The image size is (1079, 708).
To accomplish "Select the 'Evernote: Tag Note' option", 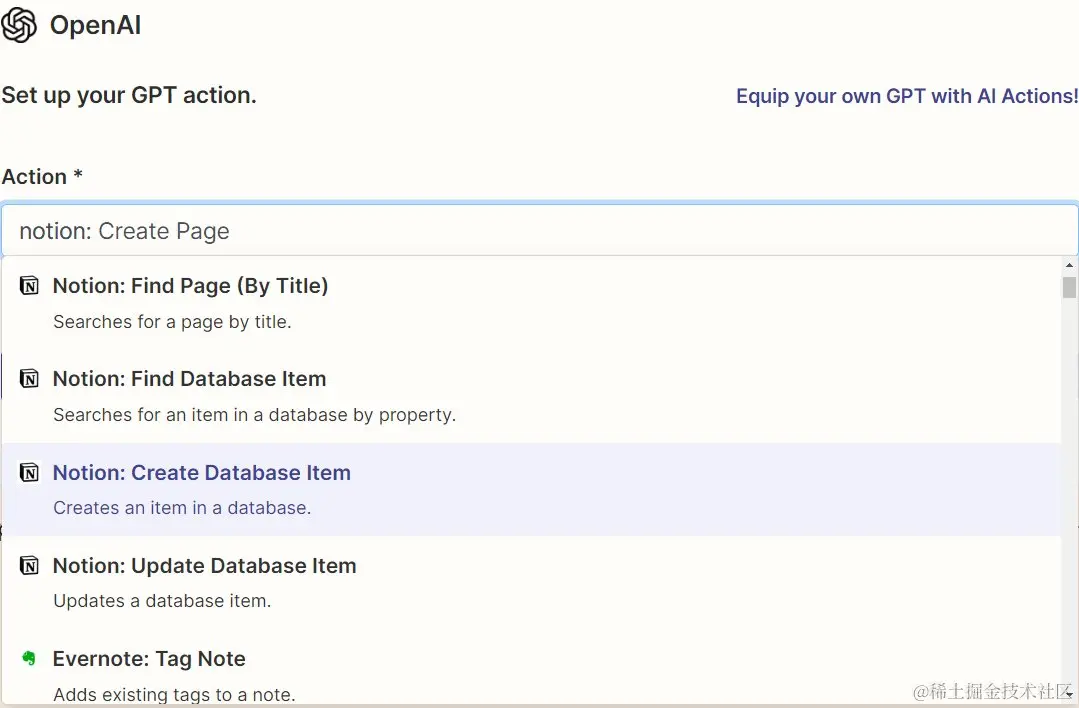I will click(x=531, y=668).
